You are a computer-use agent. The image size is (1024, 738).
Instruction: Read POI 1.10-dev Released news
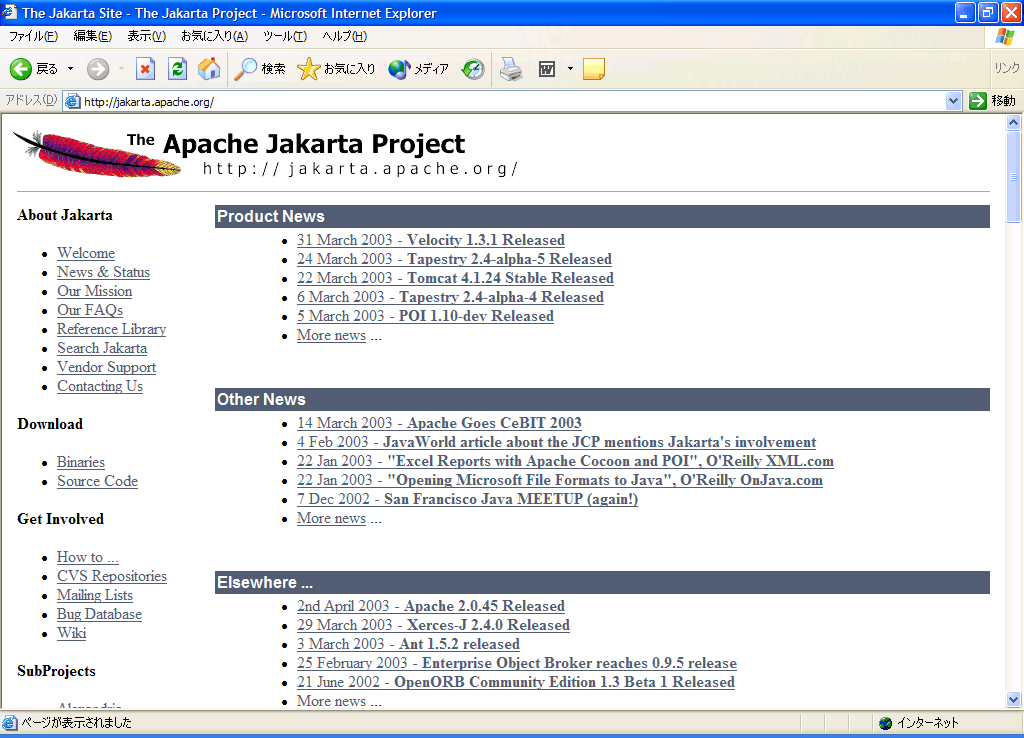425,315
